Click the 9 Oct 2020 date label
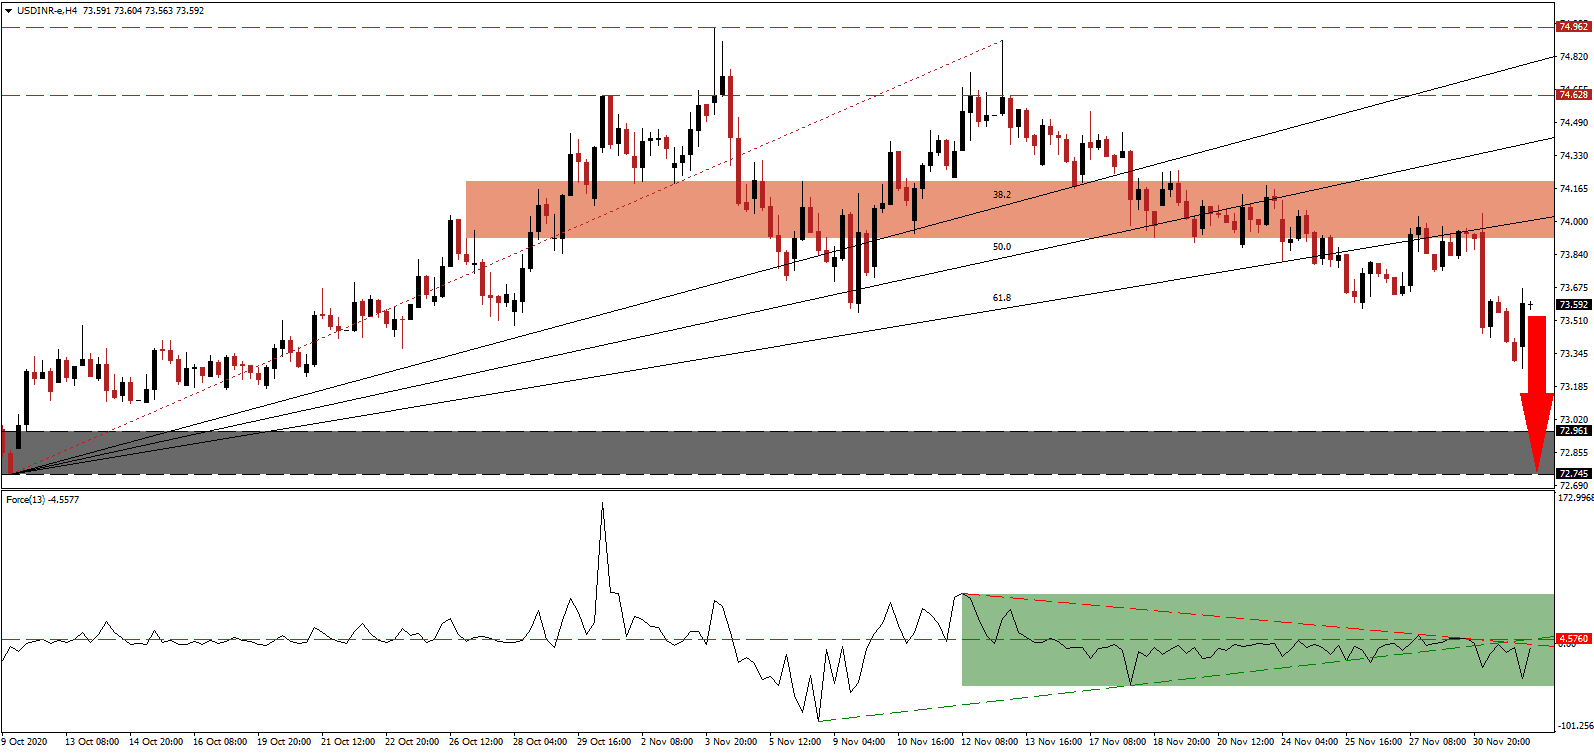The height and width of the screenshot is (753, 1594). coord(25,742)
